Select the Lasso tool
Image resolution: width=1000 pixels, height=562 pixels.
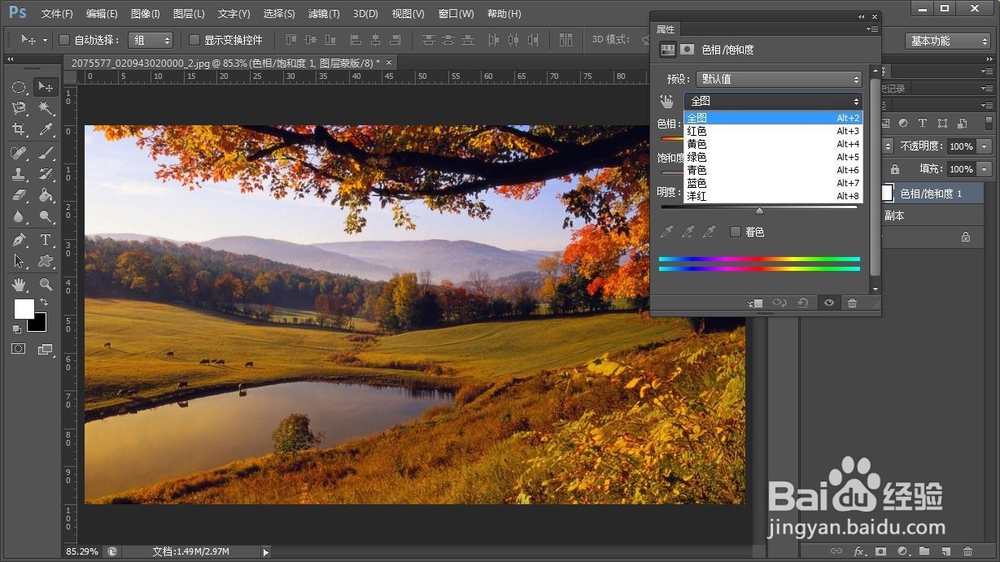pyautogui.click(x=18, y=108)
